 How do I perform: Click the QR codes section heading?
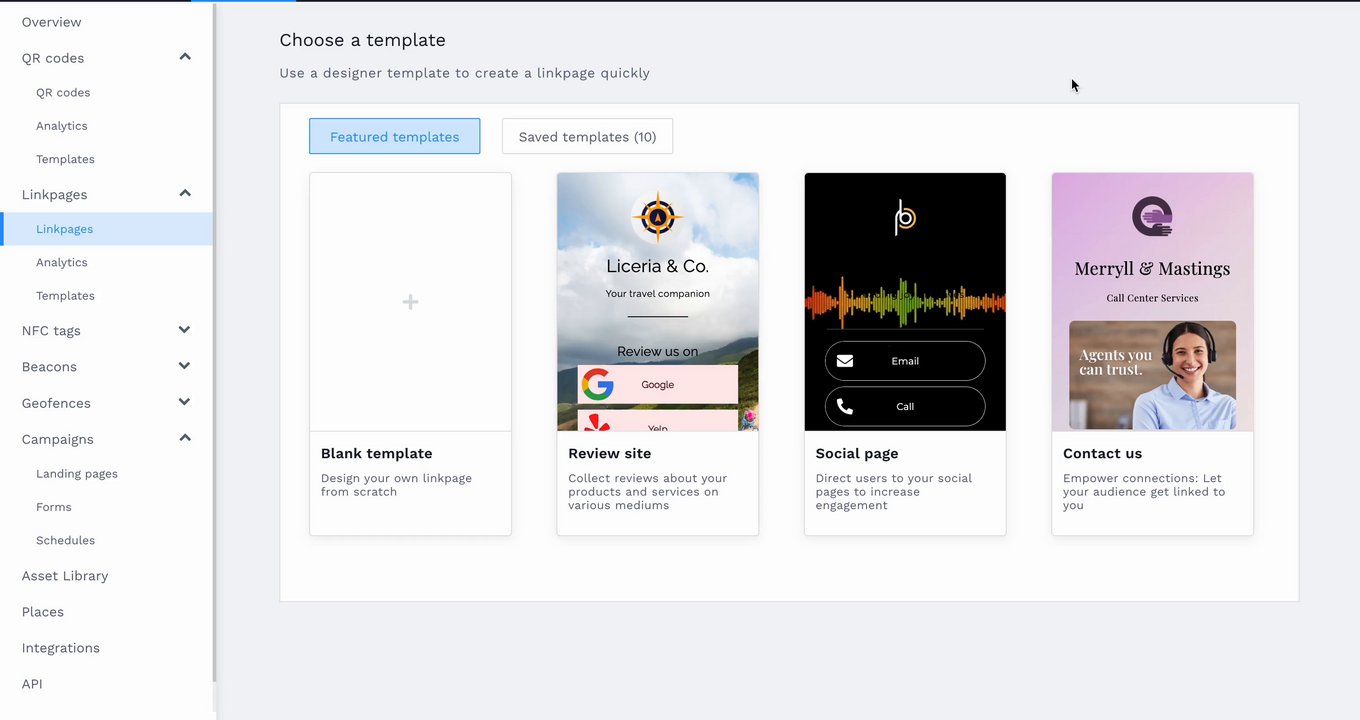[53, 58]
